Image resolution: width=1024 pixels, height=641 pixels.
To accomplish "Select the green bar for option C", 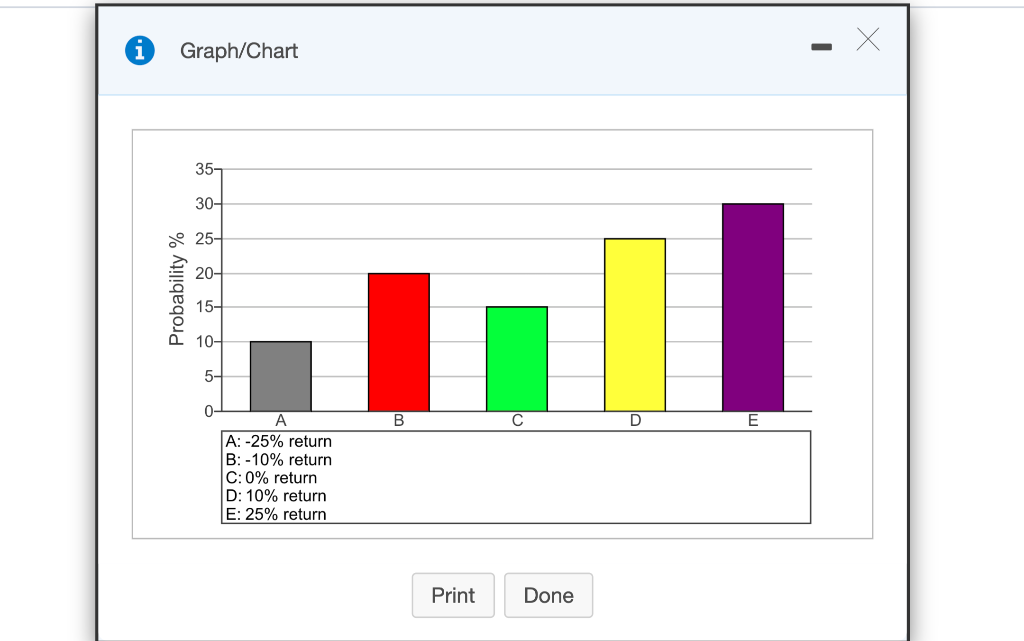I will click(x=516, y=358).
